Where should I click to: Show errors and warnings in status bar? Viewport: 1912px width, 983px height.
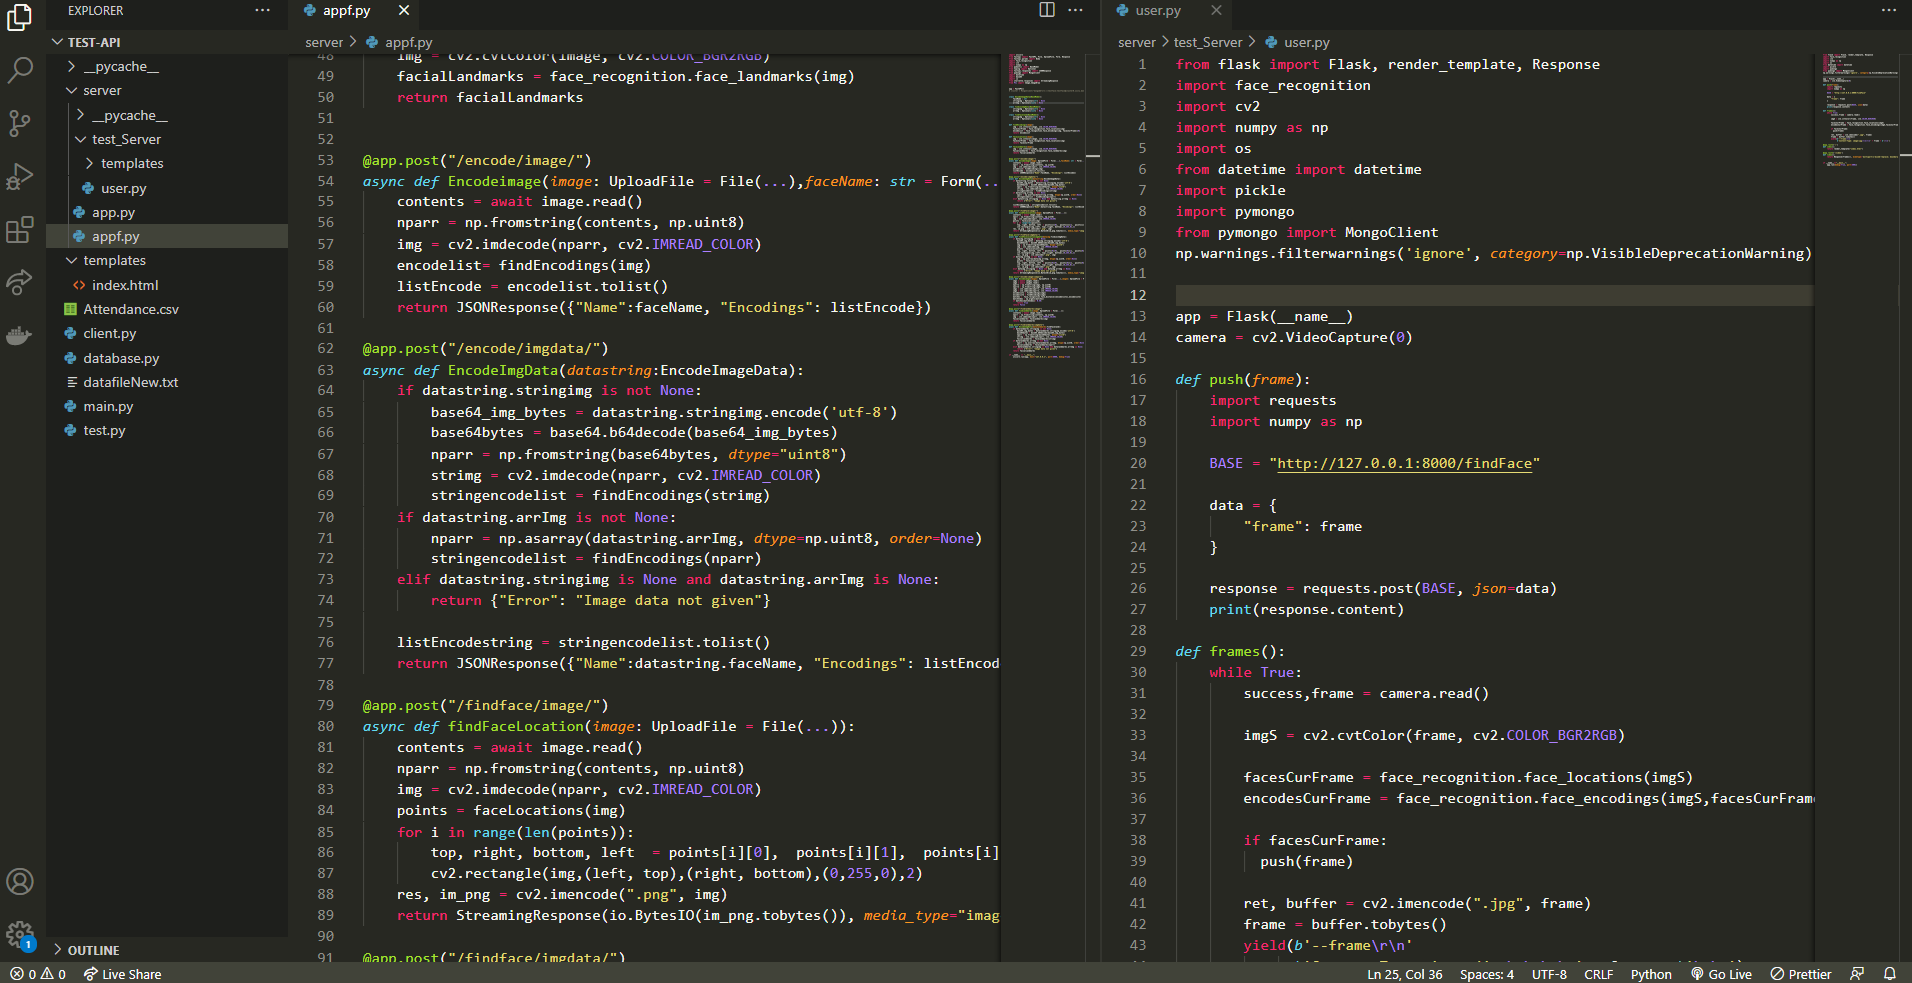click(38, 974)
